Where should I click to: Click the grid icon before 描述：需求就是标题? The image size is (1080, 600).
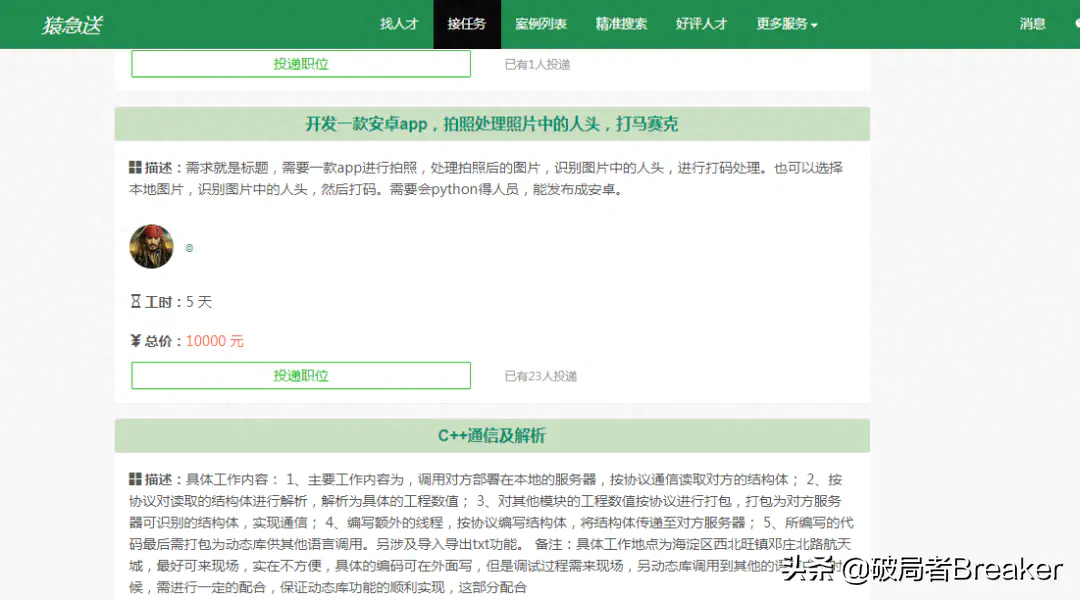tap(135, 167)
